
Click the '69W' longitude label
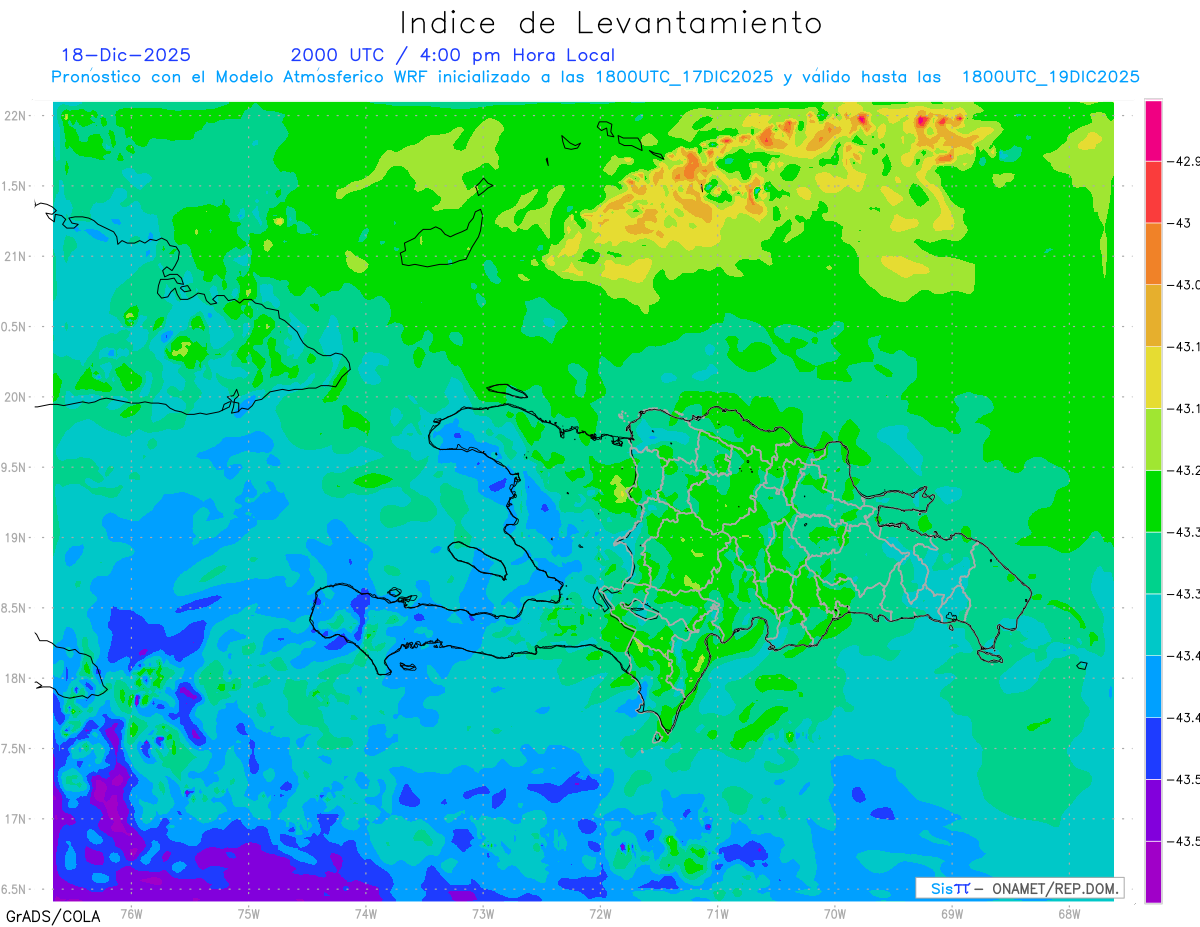pos(951,913)
